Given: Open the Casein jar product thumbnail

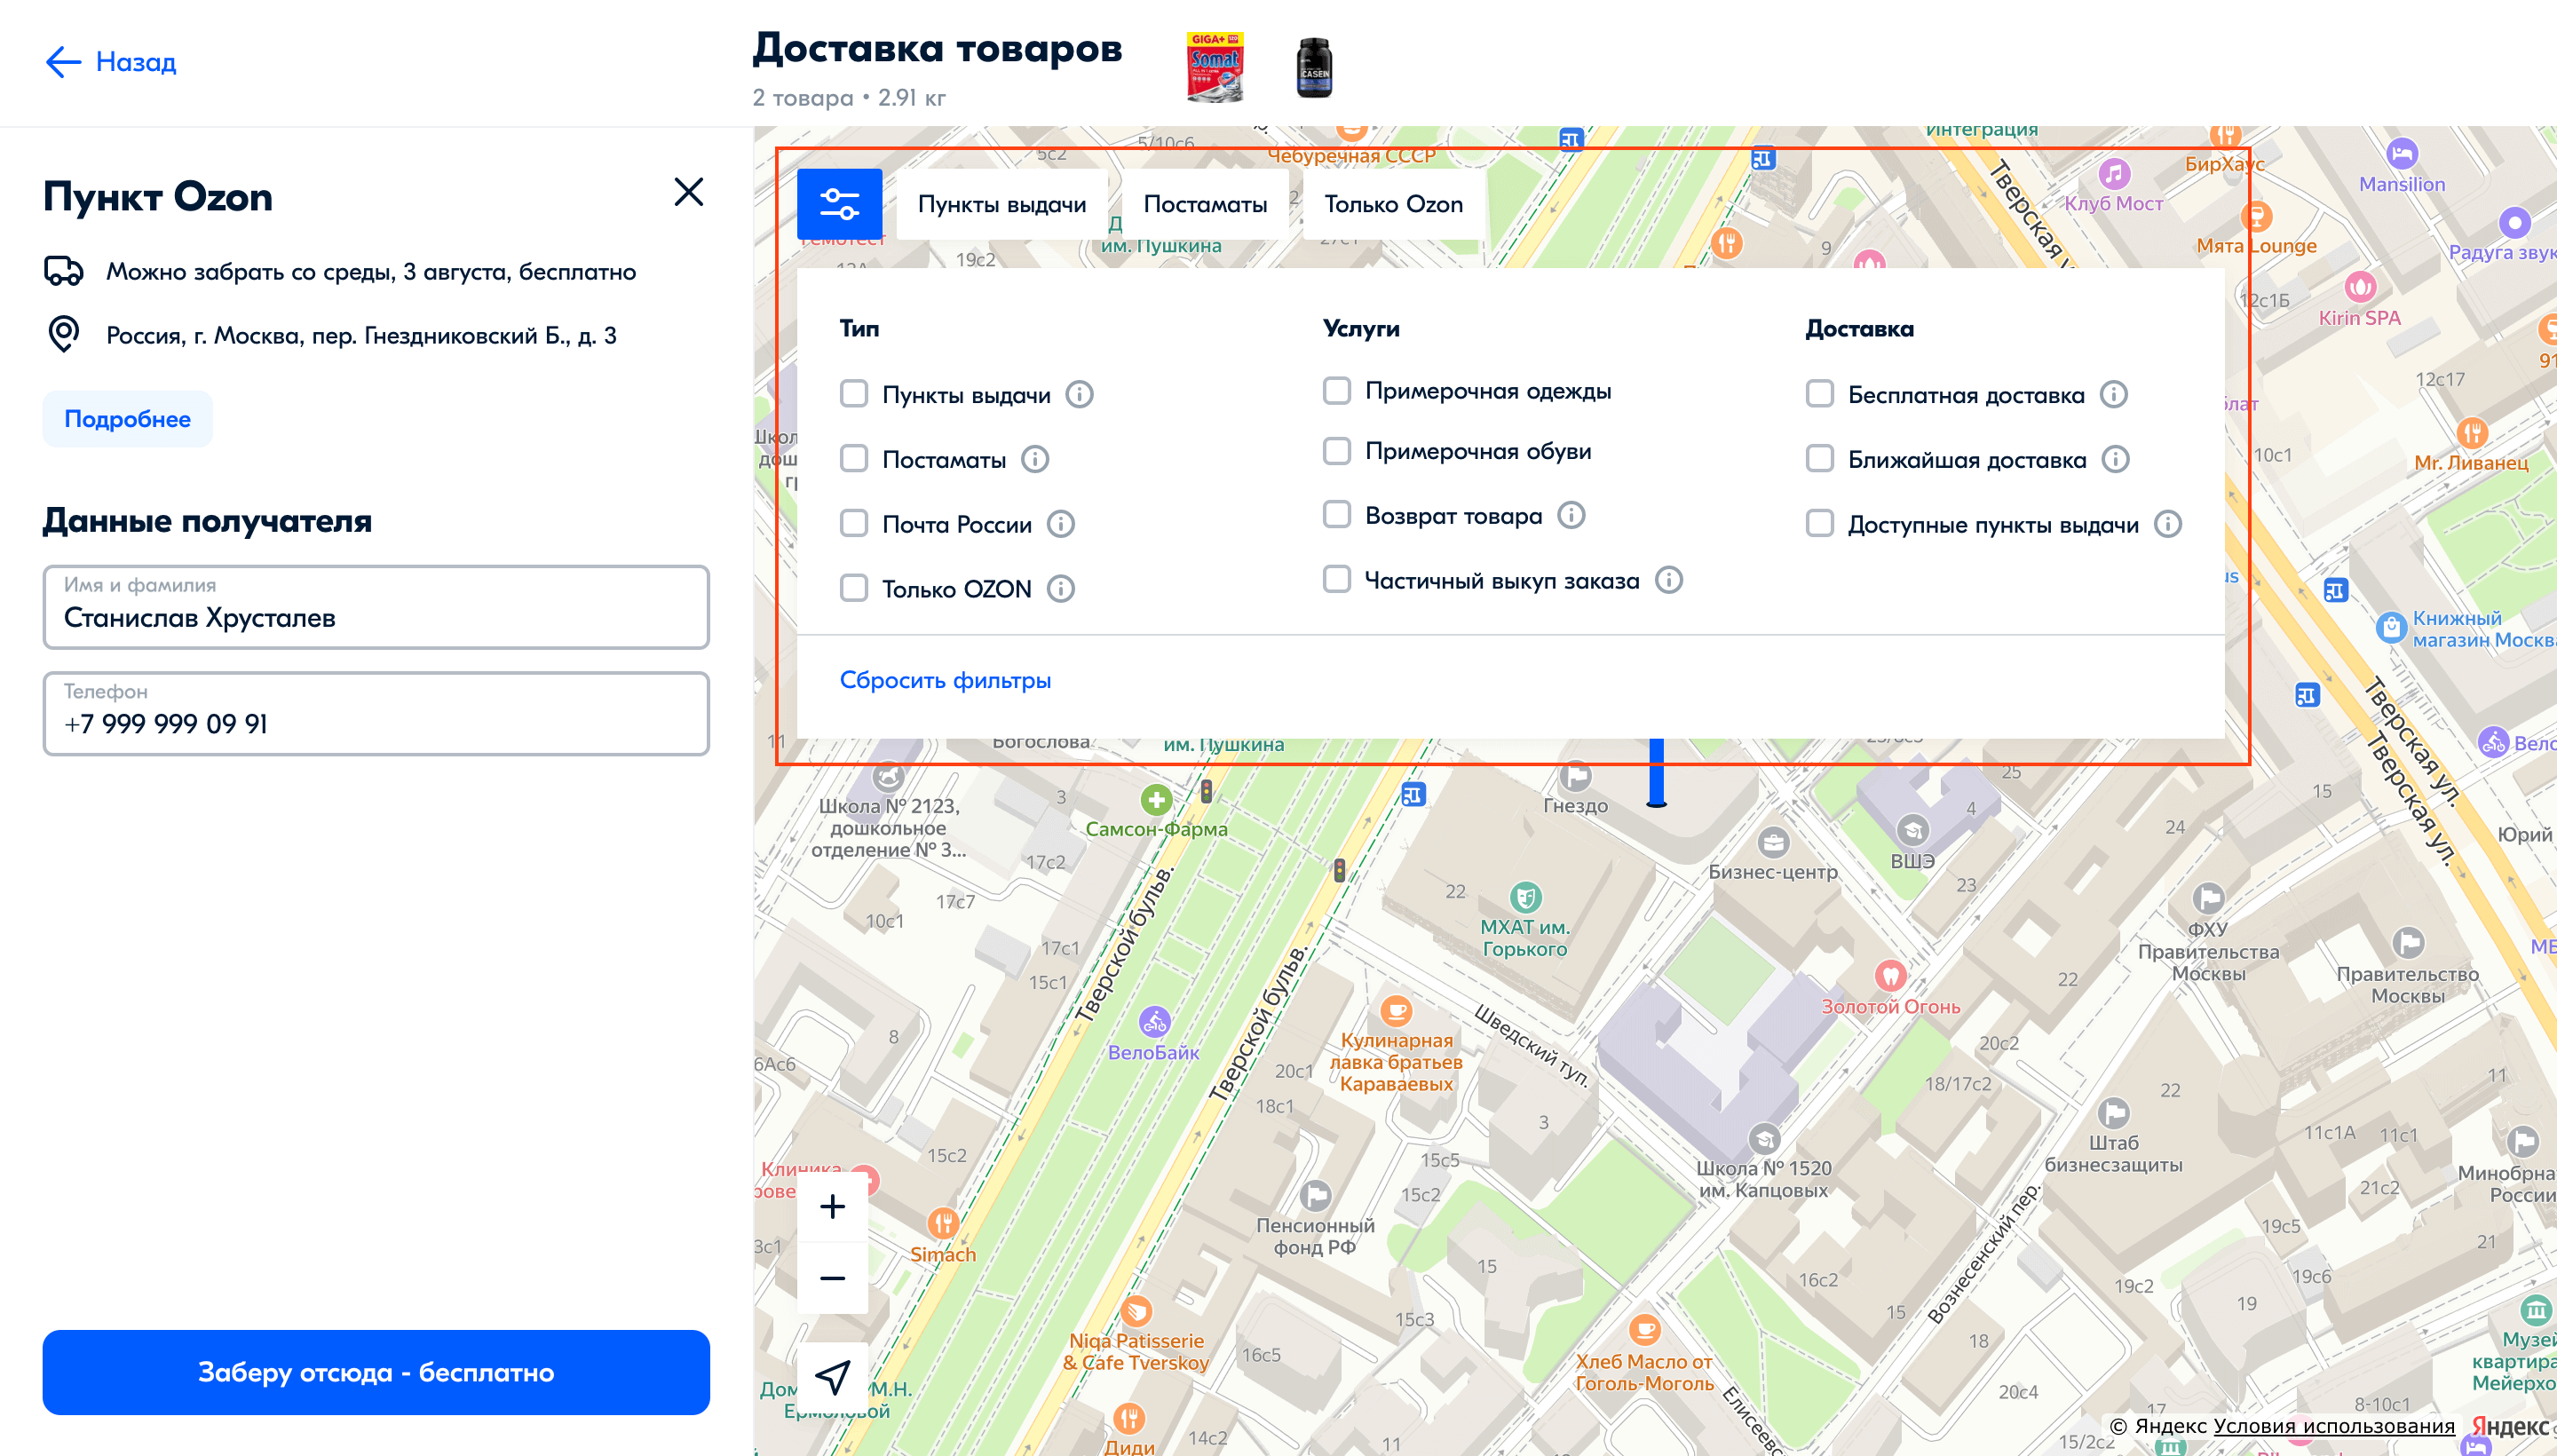Looking at the screenshot, I should coord(1314,67).
